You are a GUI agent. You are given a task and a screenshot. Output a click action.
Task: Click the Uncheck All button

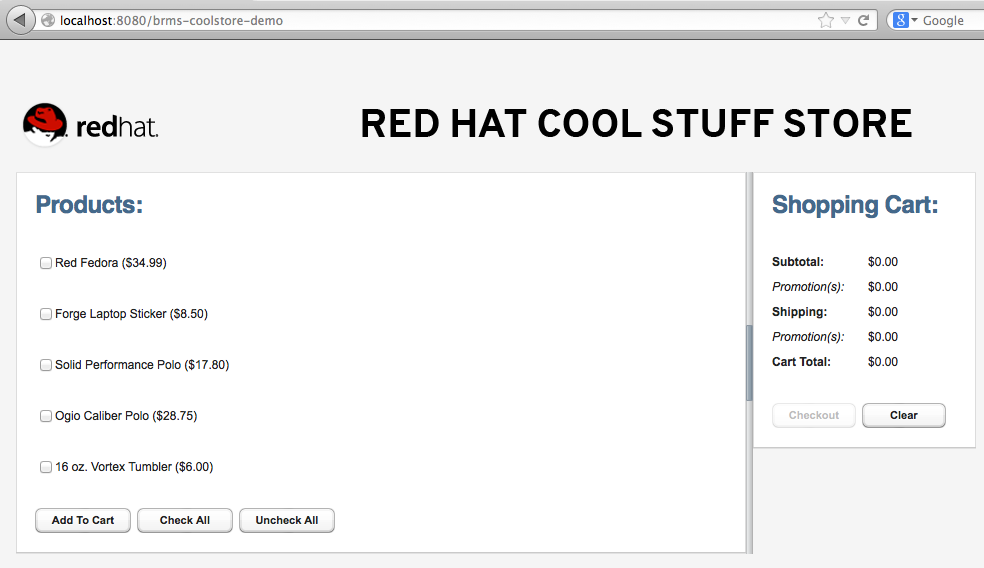click(x=287, y=520)
